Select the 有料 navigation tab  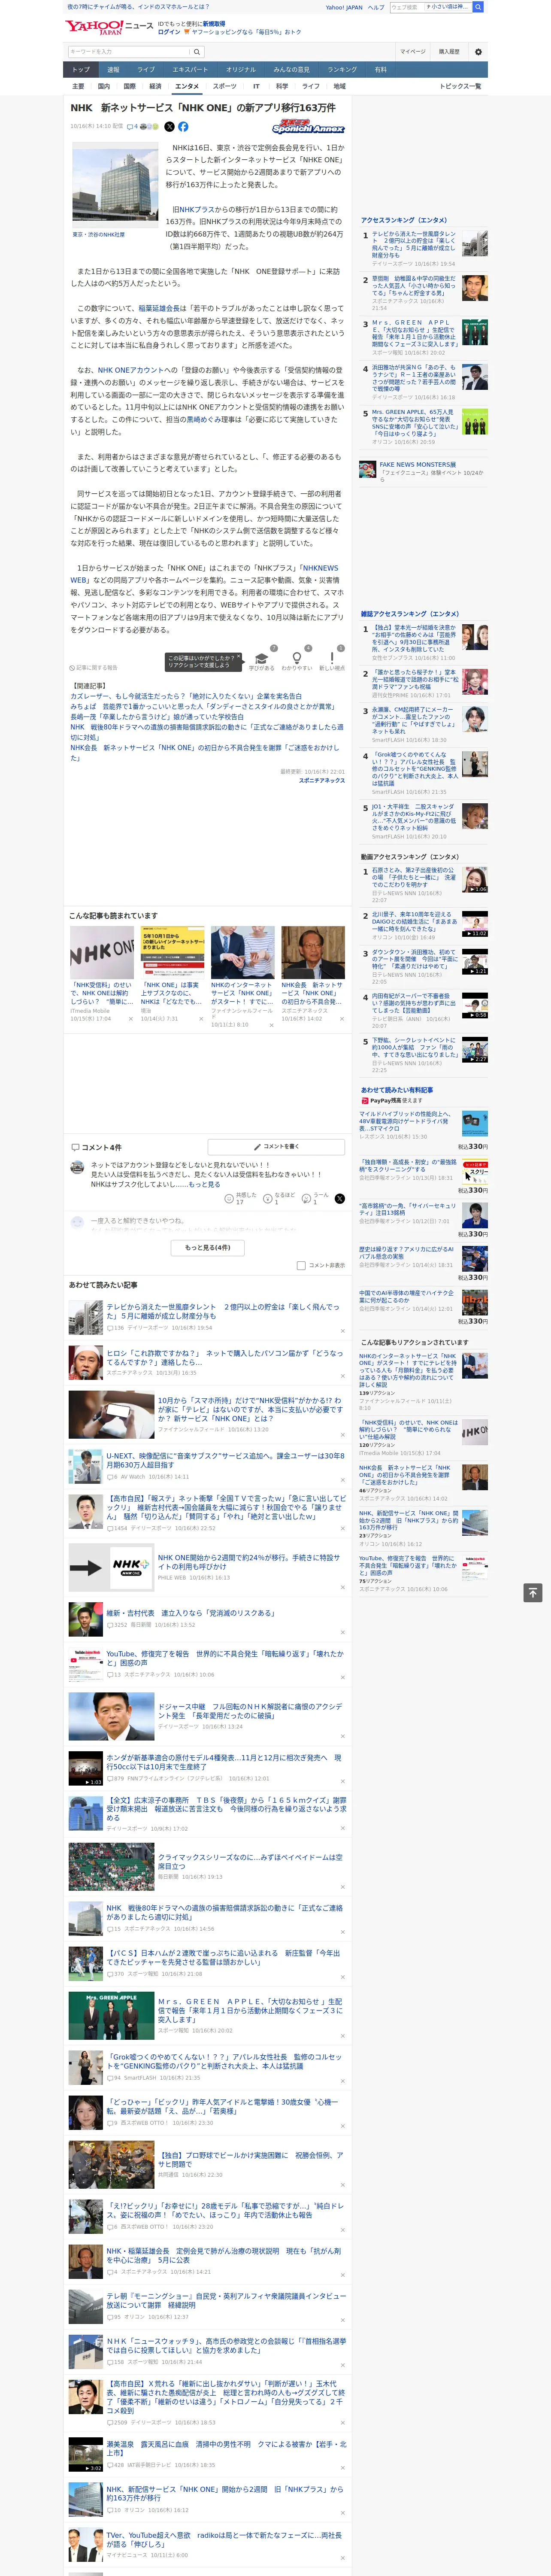(x=380, y=70)
